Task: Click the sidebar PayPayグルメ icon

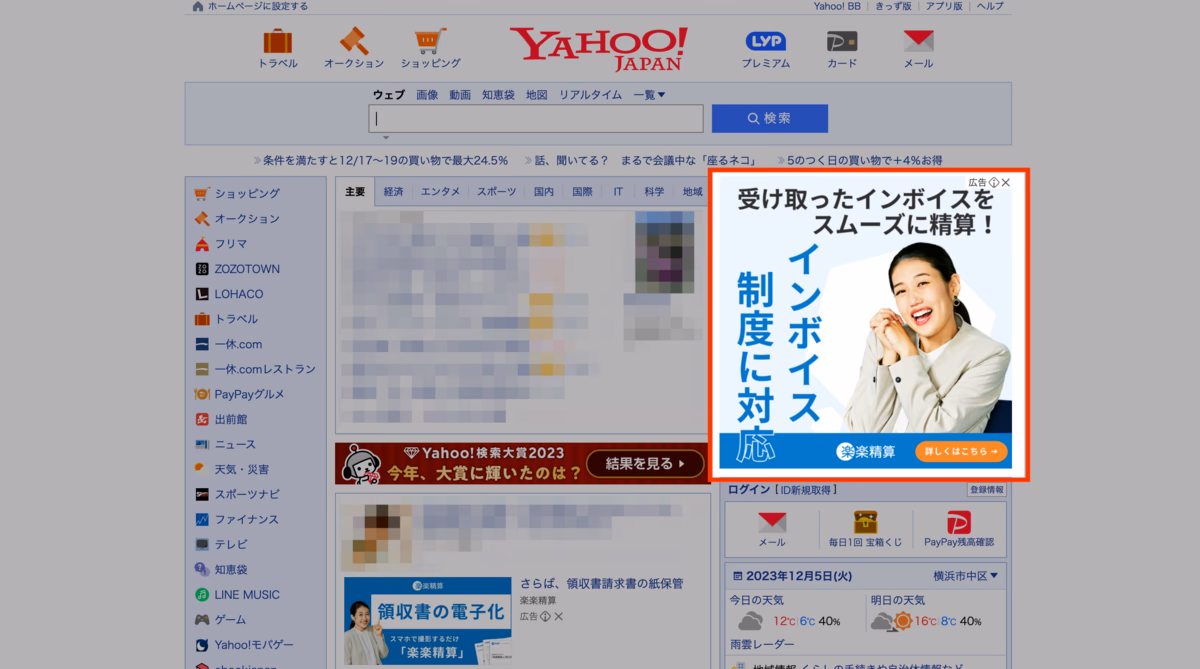Action: pyautogui.click(x=202, y=394)
